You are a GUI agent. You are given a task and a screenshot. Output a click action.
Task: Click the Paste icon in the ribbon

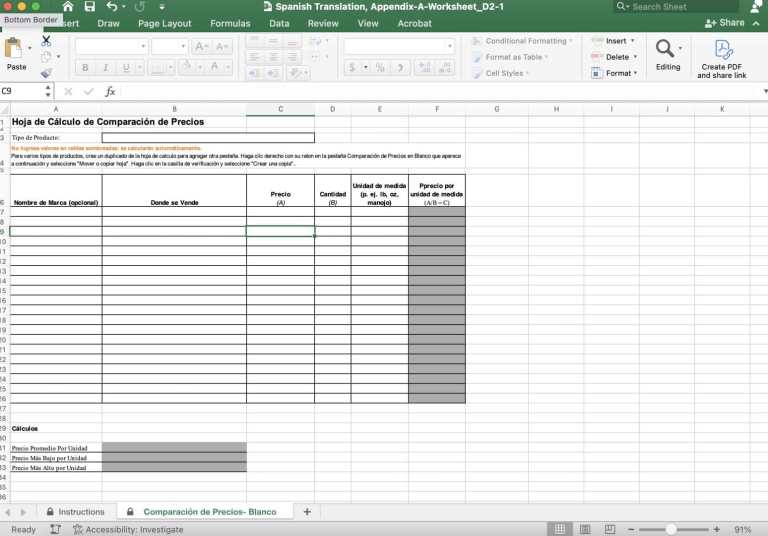(16, 50)
